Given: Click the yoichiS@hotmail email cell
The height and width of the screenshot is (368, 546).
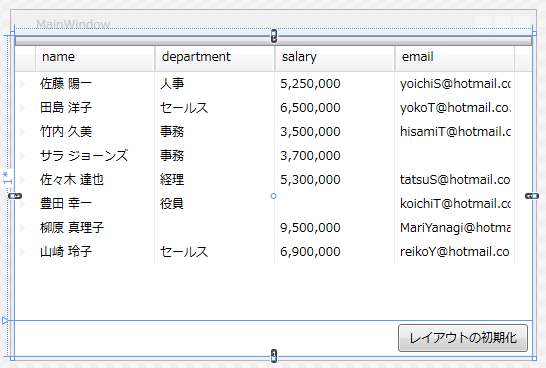Looking at the screenshot, I should pyautogui.click(x=455, y=84).
